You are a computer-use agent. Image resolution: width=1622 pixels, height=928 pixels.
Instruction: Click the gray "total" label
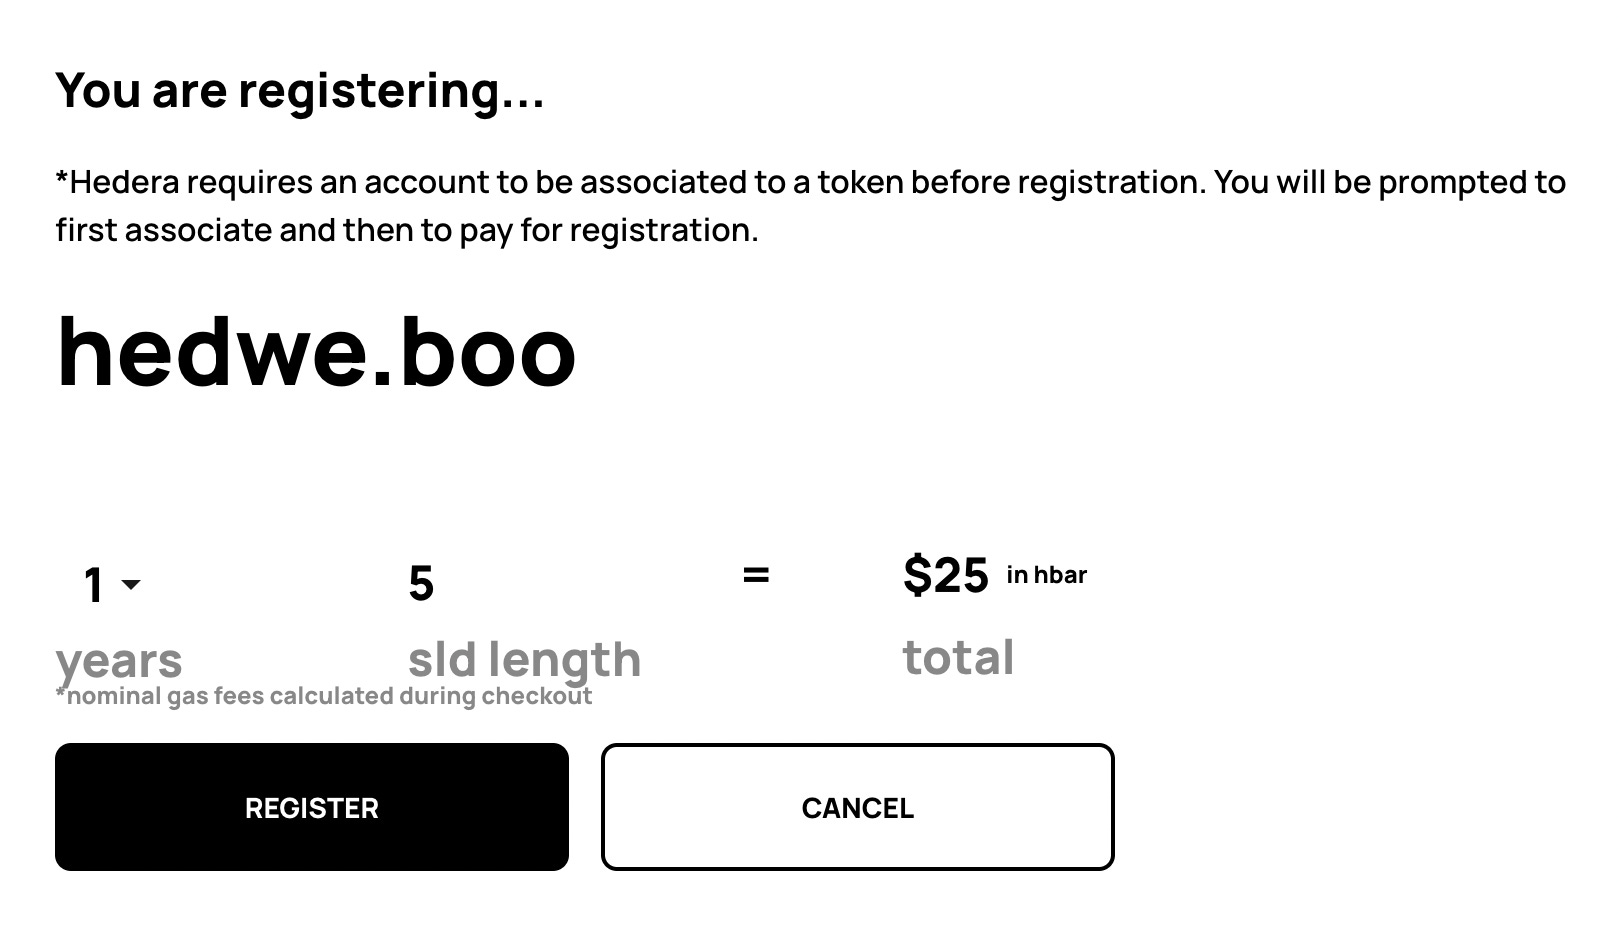click(x=958, y=658)
